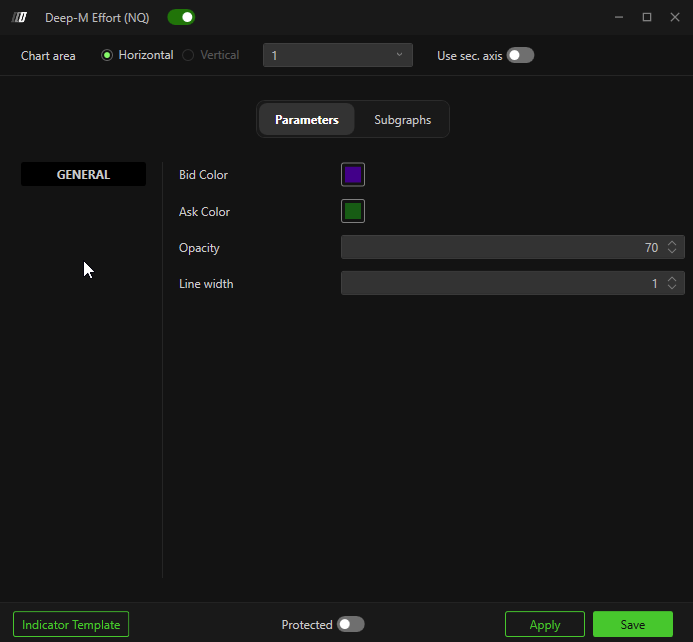Viewport: 693px width, 642px height.
Task: Click the Line width value field
Action: (500, 283)
